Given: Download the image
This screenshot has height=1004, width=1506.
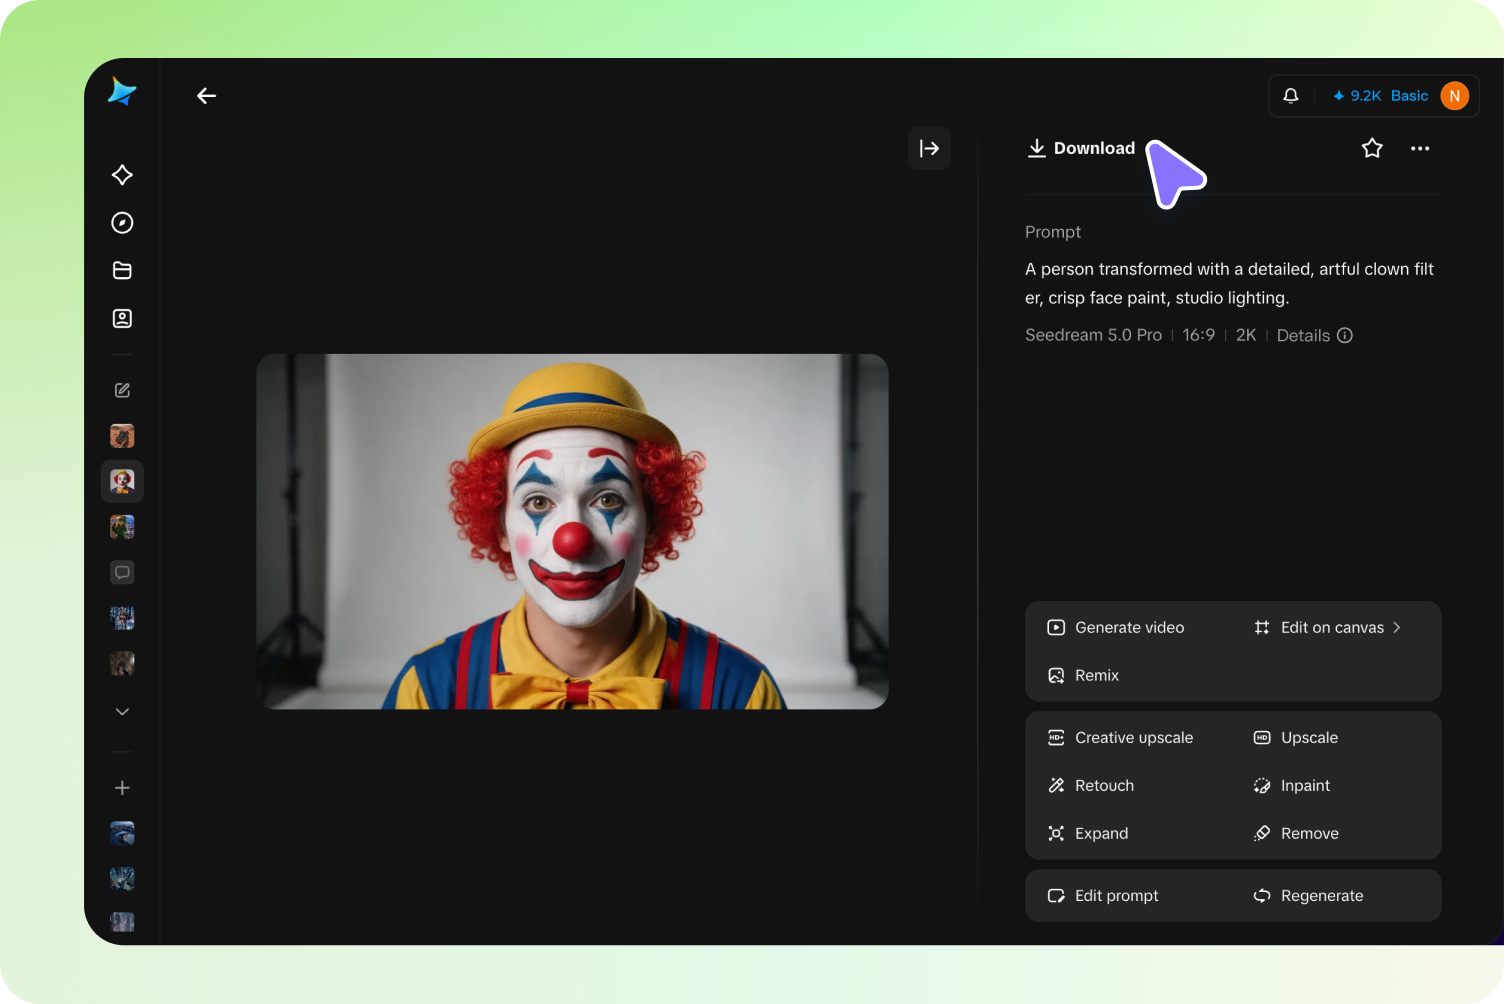Looking at the screenshot, I should pyautogui.click(x=1082, y=149).
